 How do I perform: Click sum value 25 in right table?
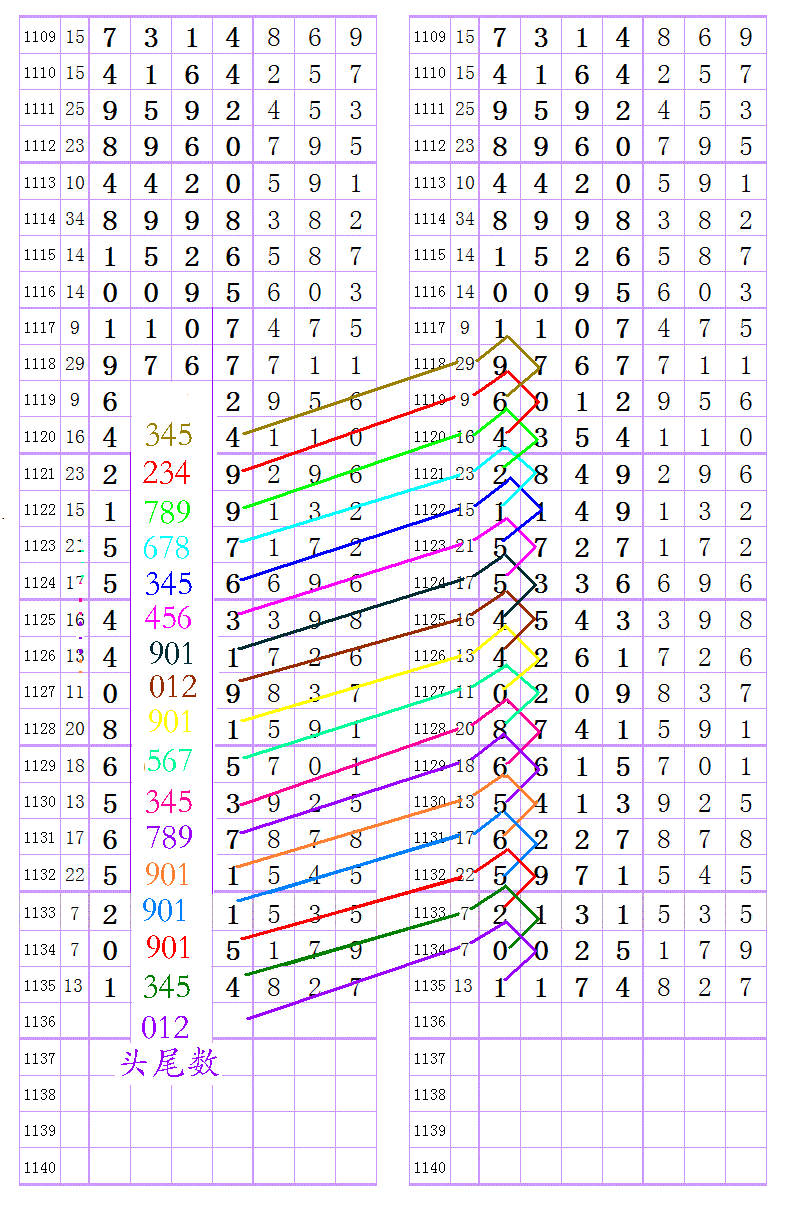pyautogui.click(x=465, y=109)
